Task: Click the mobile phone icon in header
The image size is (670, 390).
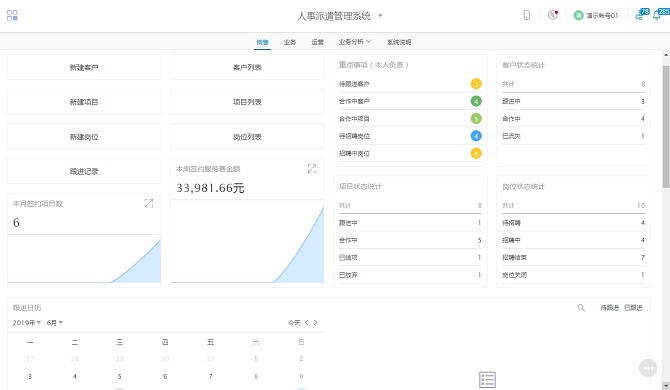Action: (526, 15)
